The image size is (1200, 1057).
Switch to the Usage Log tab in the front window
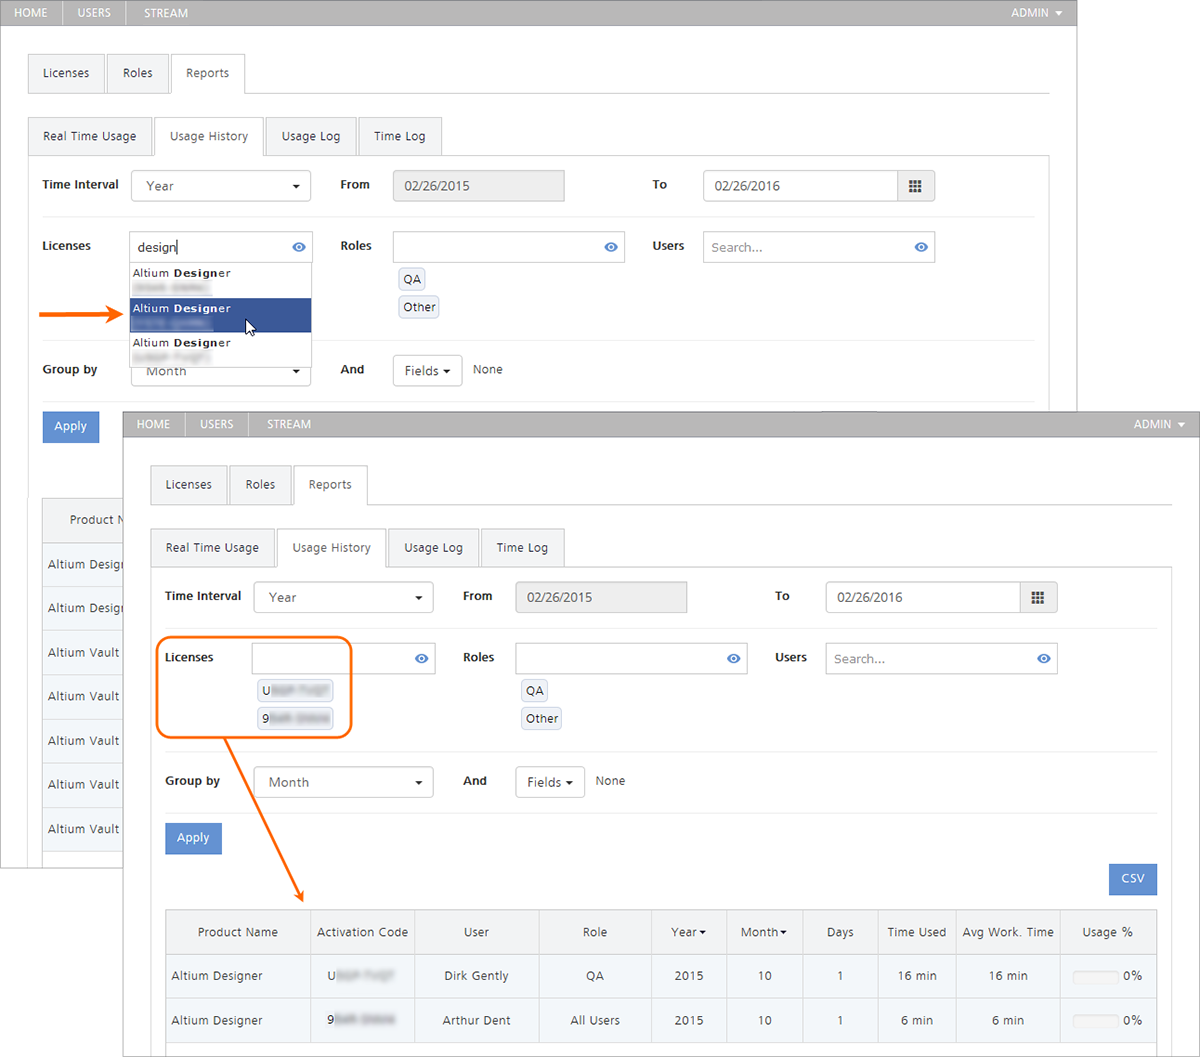click(x=433, y=548)
